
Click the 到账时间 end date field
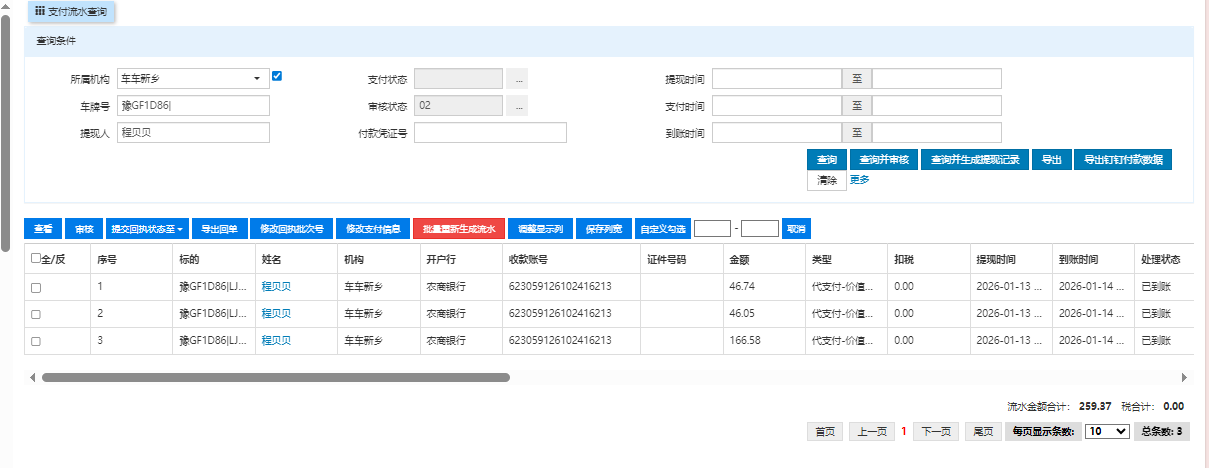click(x=937, y=133)
